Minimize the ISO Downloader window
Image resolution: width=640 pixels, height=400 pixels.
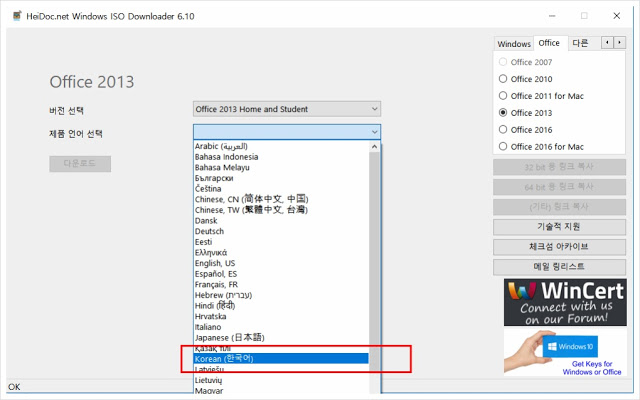pyautogui.click(x=552, y=16)
